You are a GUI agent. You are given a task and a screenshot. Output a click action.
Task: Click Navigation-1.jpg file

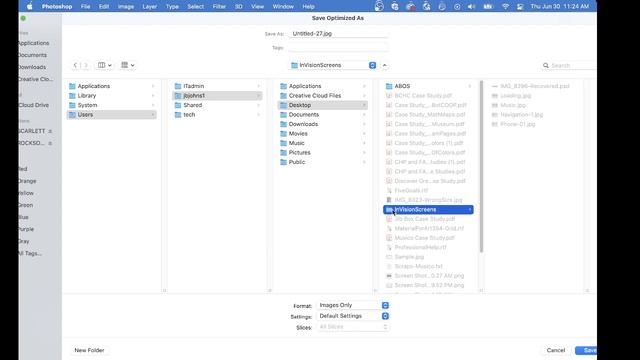click(x=522, y=115)
